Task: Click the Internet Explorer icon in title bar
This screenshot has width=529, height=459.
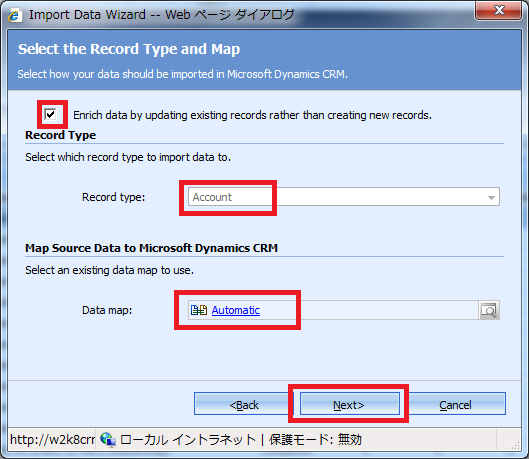Action: (15, 15)
